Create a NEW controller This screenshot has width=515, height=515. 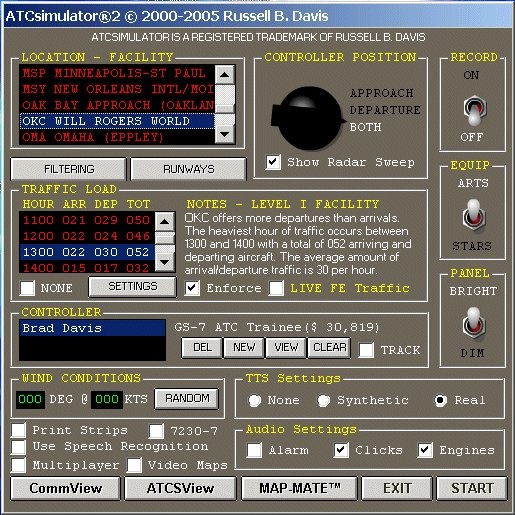pos(244,348)
